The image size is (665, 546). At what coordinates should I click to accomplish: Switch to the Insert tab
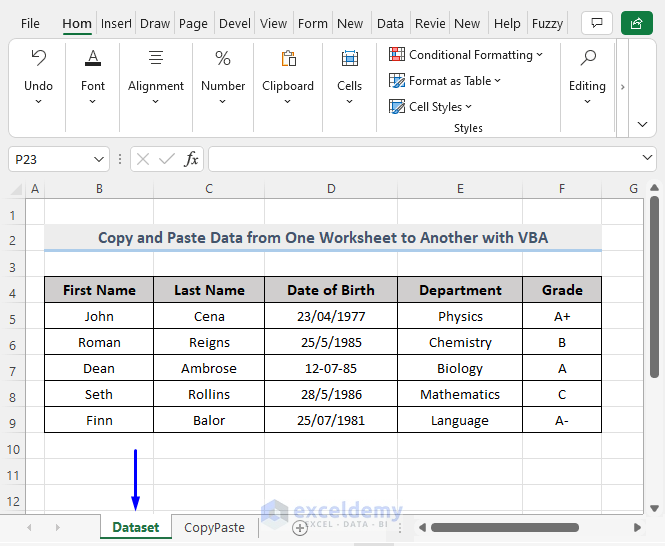click(x=116, y=23)
